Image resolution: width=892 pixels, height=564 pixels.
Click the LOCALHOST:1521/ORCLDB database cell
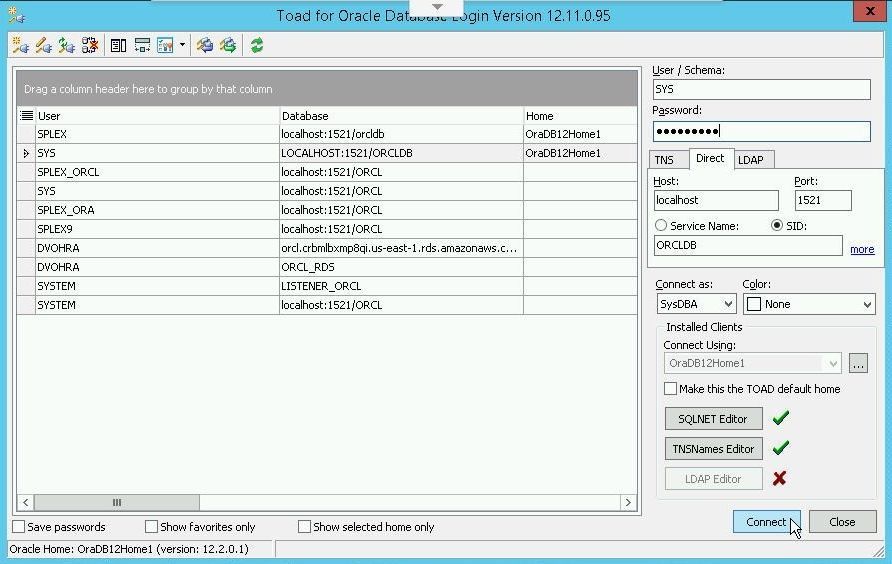pos(401,153)
